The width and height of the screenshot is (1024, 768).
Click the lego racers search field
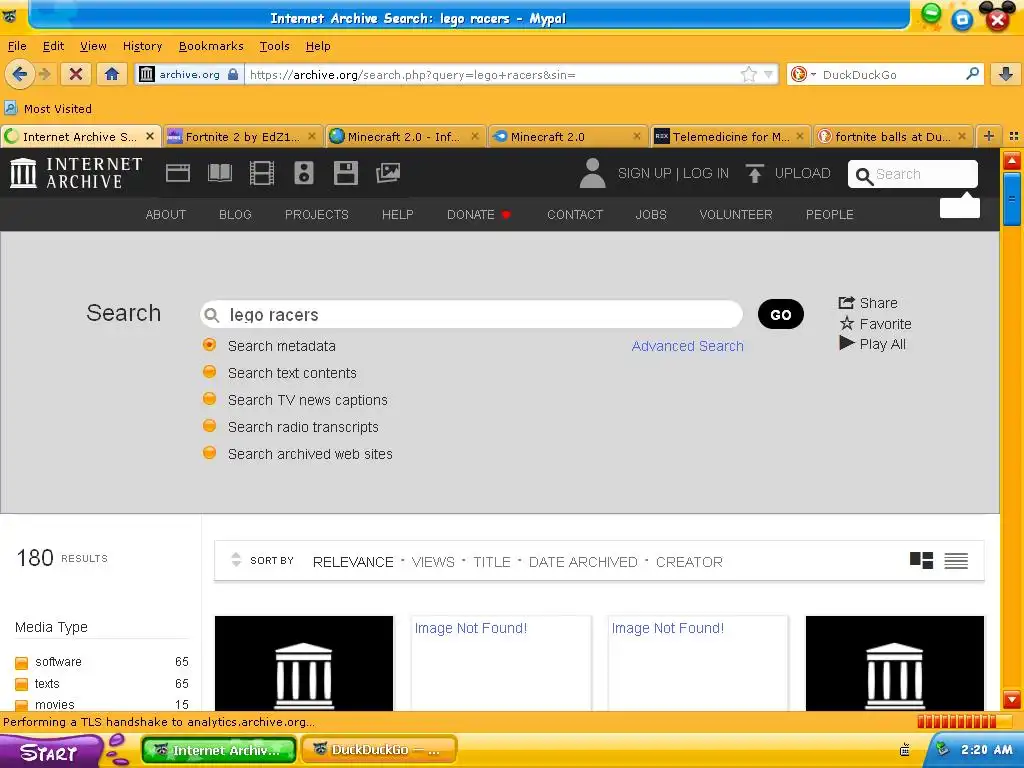click(x=471, y=314)
